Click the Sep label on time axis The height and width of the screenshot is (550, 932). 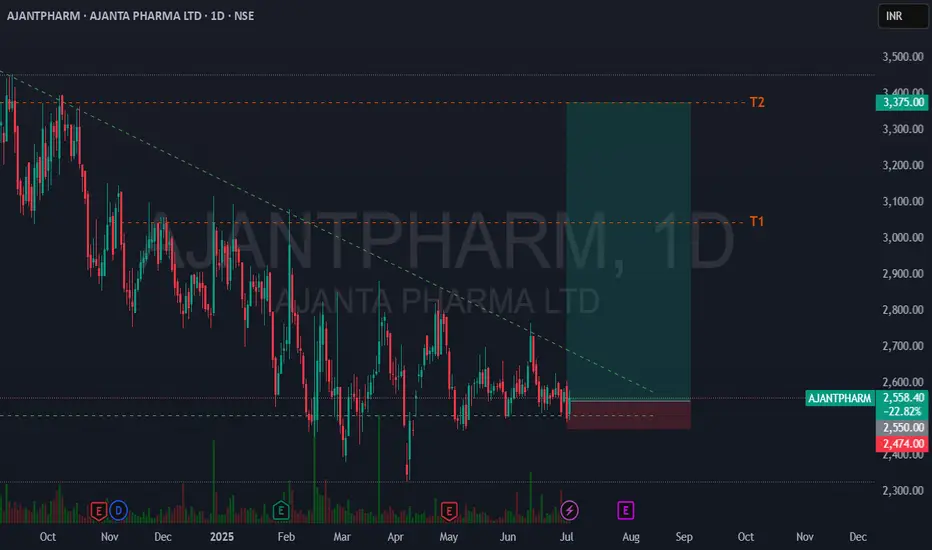click(684, 537)
